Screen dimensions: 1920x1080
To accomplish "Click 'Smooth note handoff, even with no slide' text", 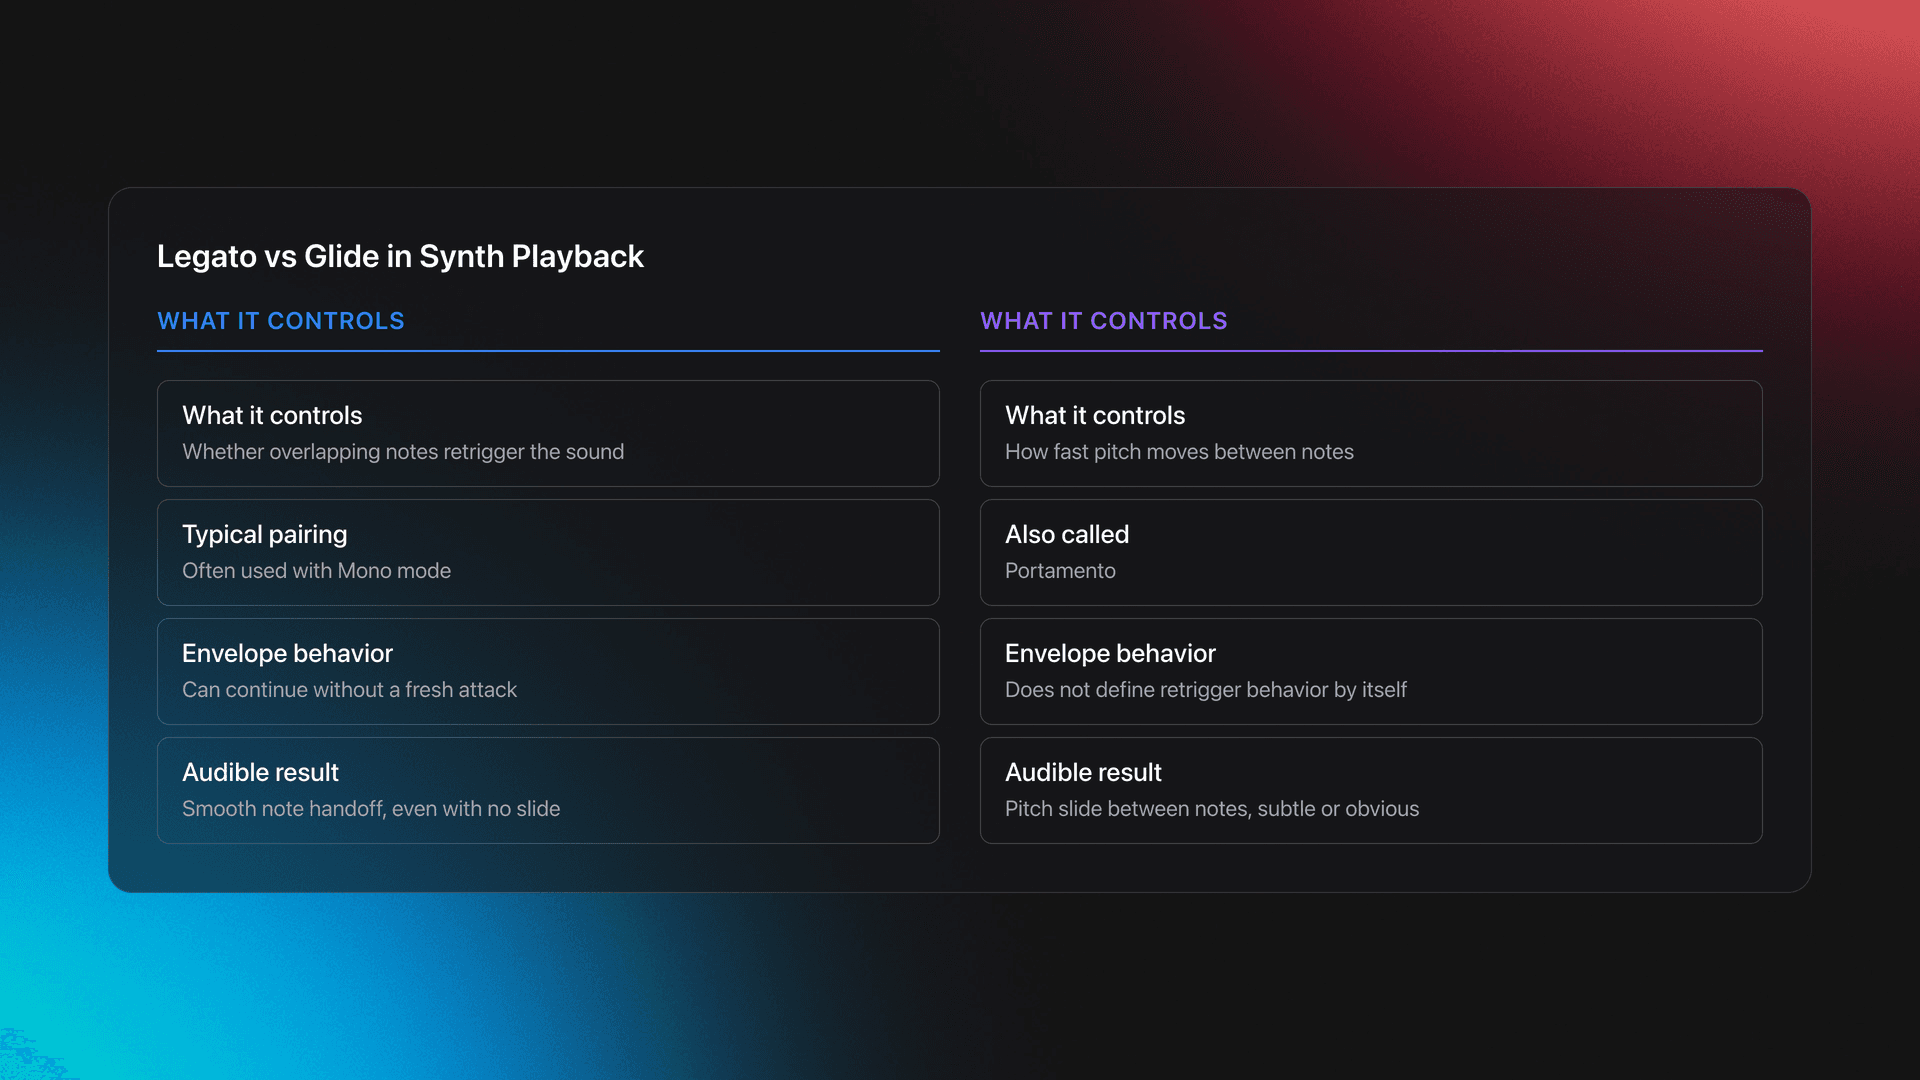I will tap(371, 808).
